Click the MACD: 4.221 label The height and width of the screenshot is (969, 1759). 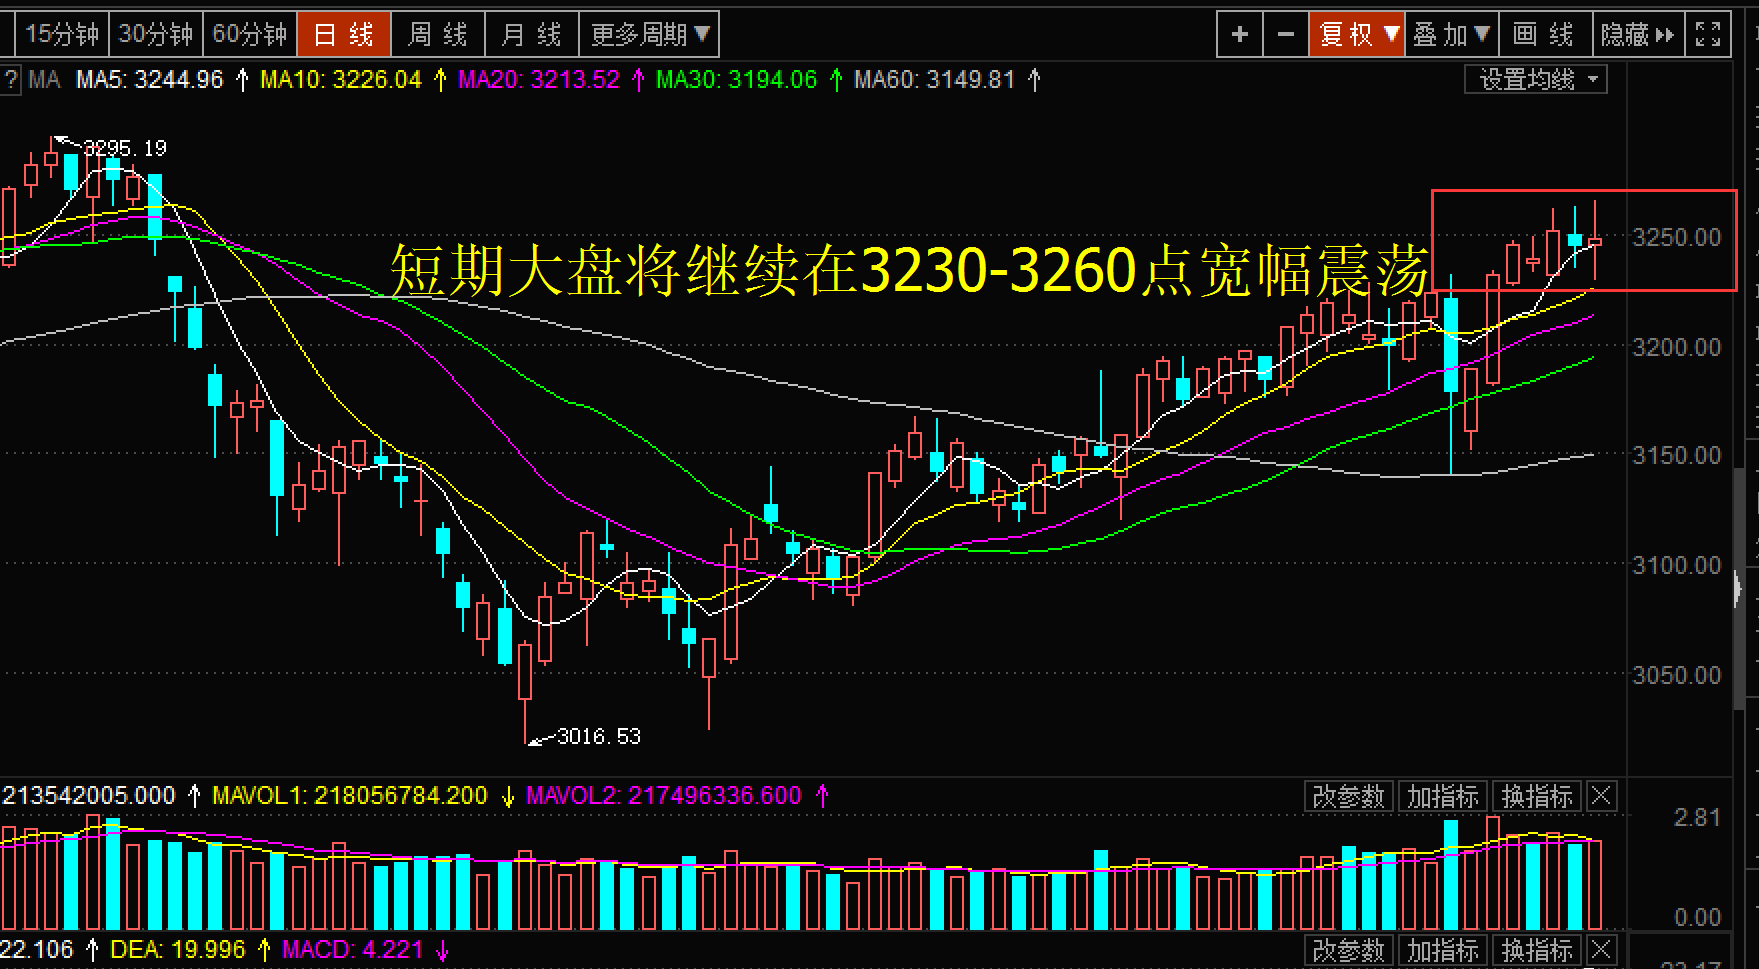(353, 949)
